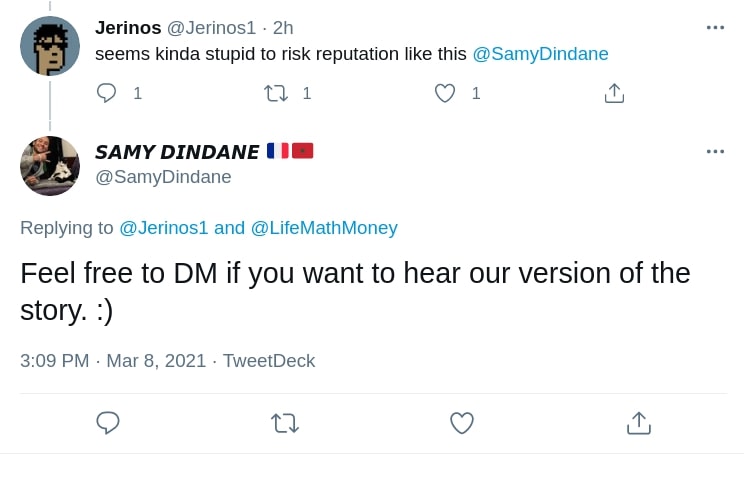Screen dimensions: 744x481
Task: Open the @LifeMathMoney profile link
Action: tap(324, 228)
